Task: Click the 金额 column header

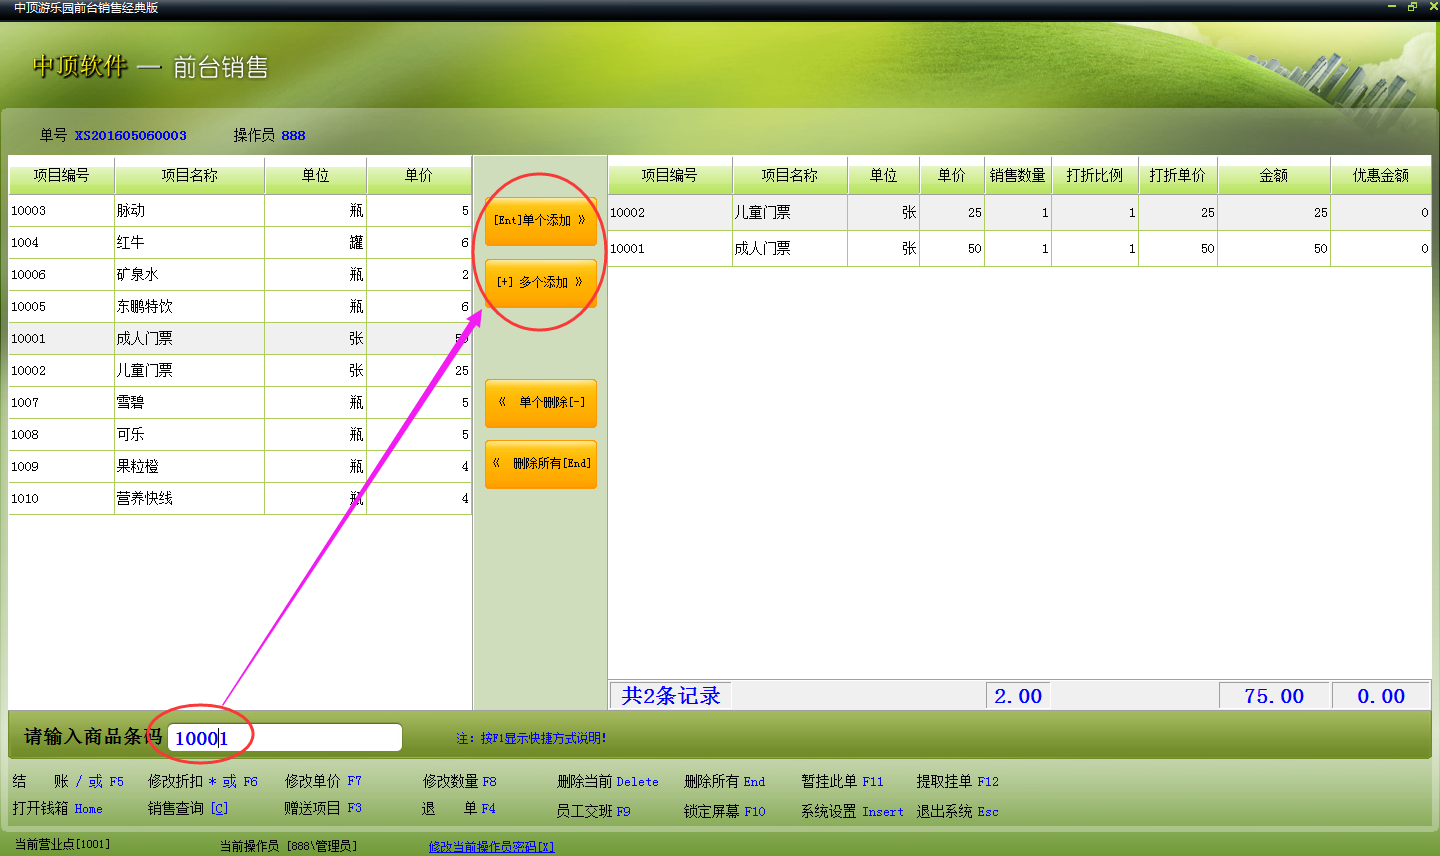Action: pos(1274,175)
